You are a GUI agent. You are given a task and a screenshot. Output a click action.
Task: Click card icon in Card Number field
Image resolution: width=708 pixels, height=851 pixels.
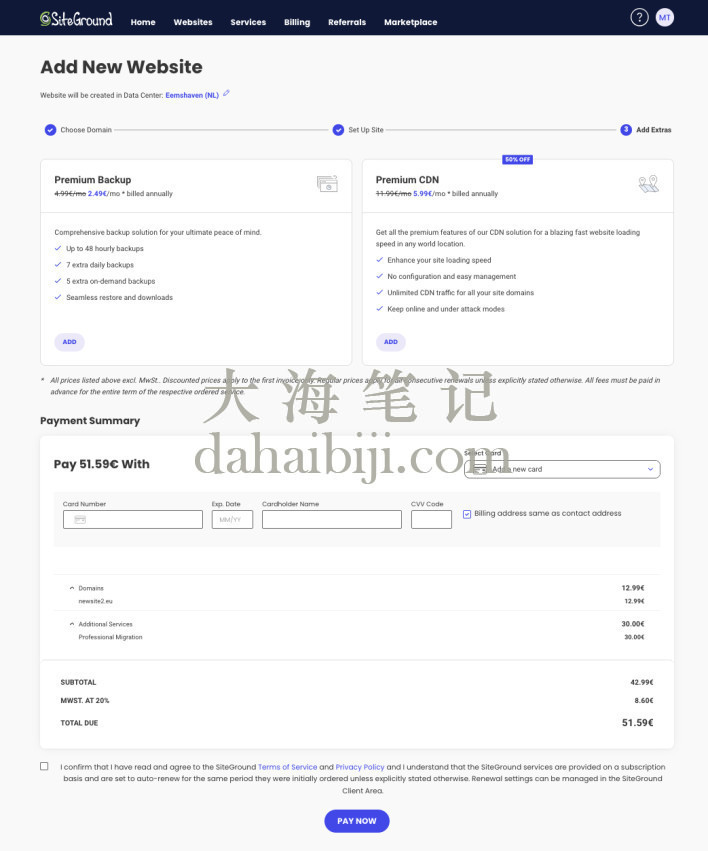coord(80,519)
